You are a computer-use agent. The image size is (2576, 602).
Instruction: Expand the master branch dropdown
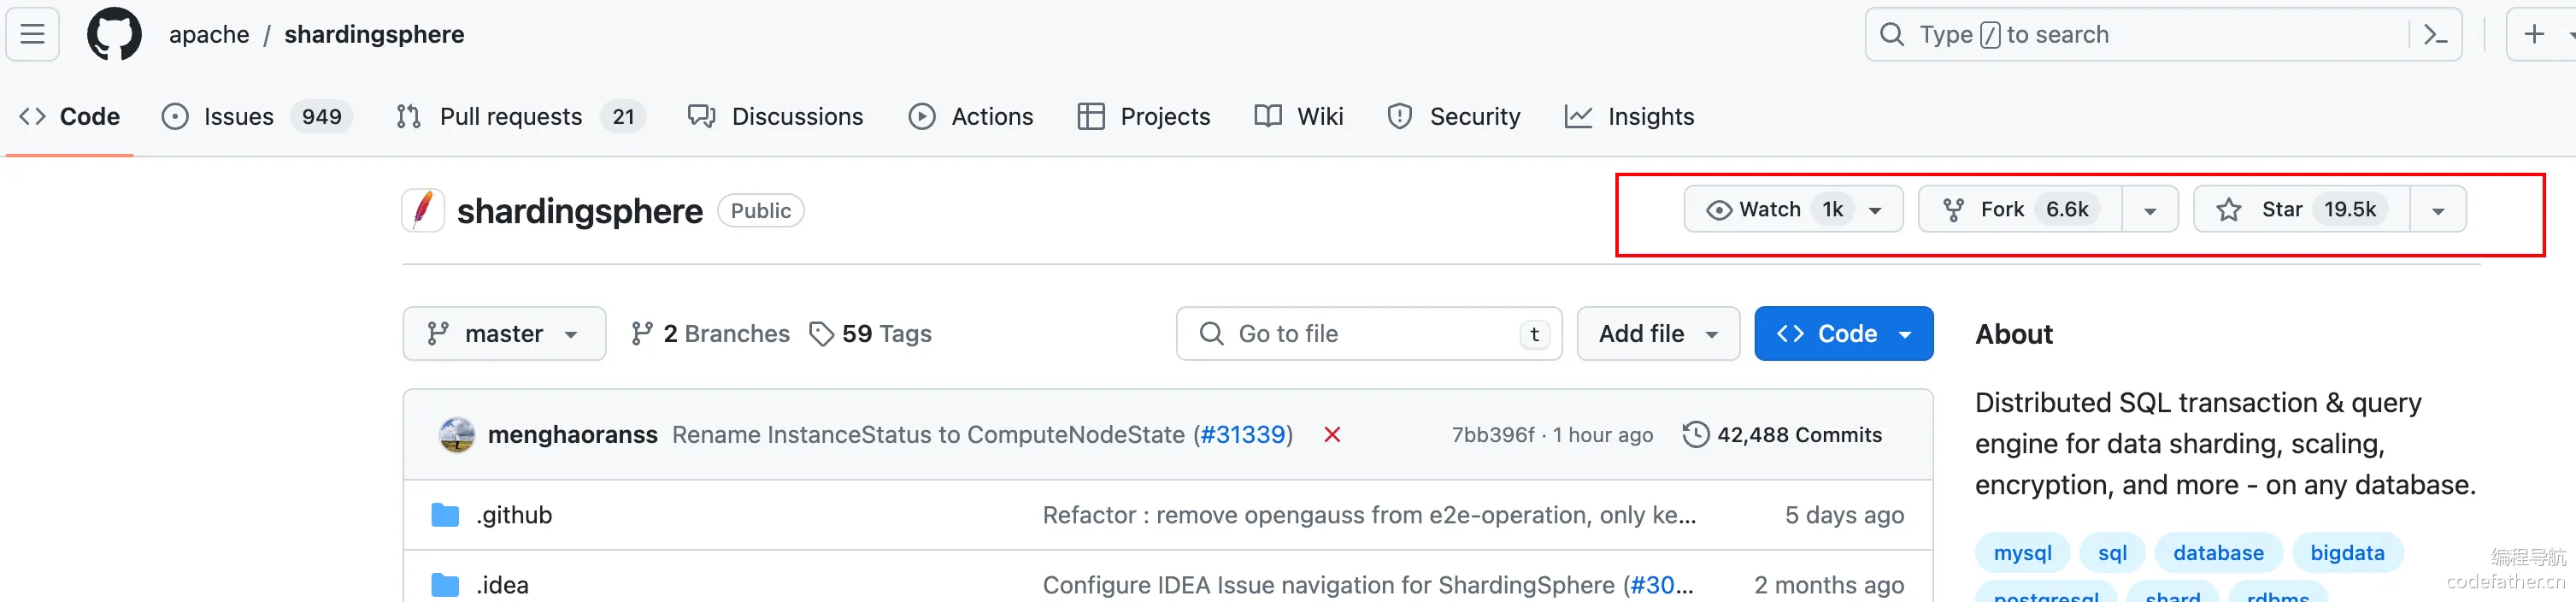(x=504, y=333)
